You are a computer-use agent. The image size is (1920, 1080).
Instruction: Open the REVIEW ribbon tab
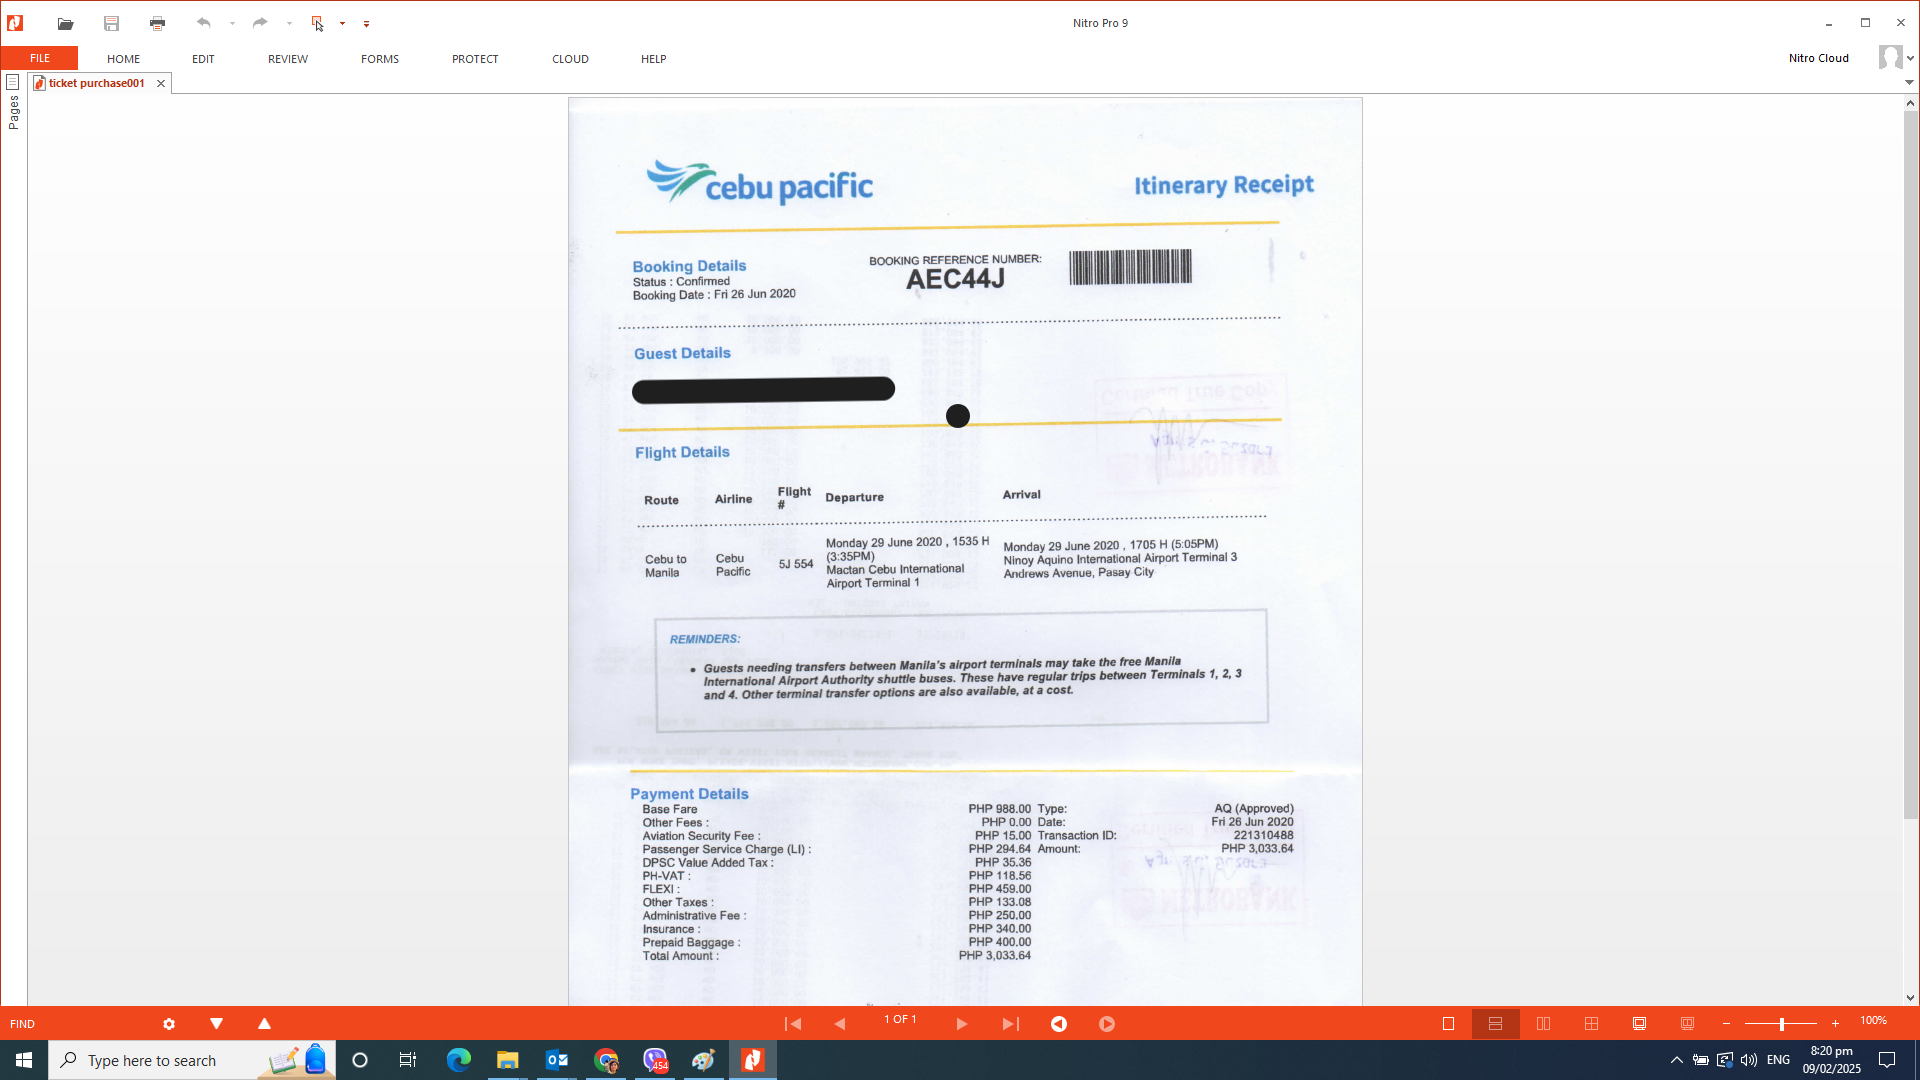(x=287, y=59)
